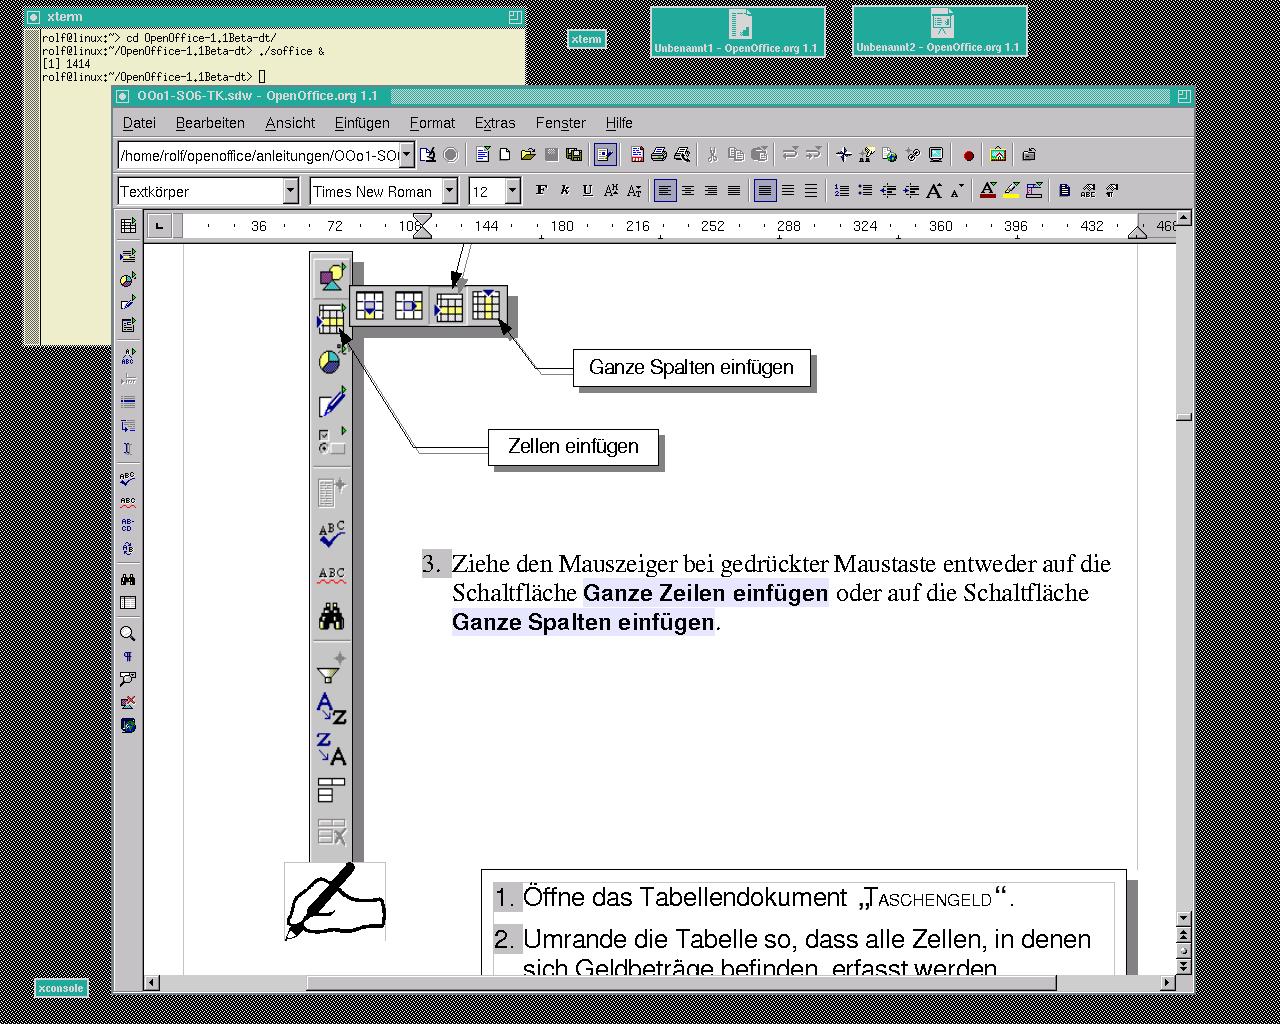Image resolution: width=1280 pixels, height=1024 pixels.
Task: Toggle italic formatting
Action: pos(564,191)
